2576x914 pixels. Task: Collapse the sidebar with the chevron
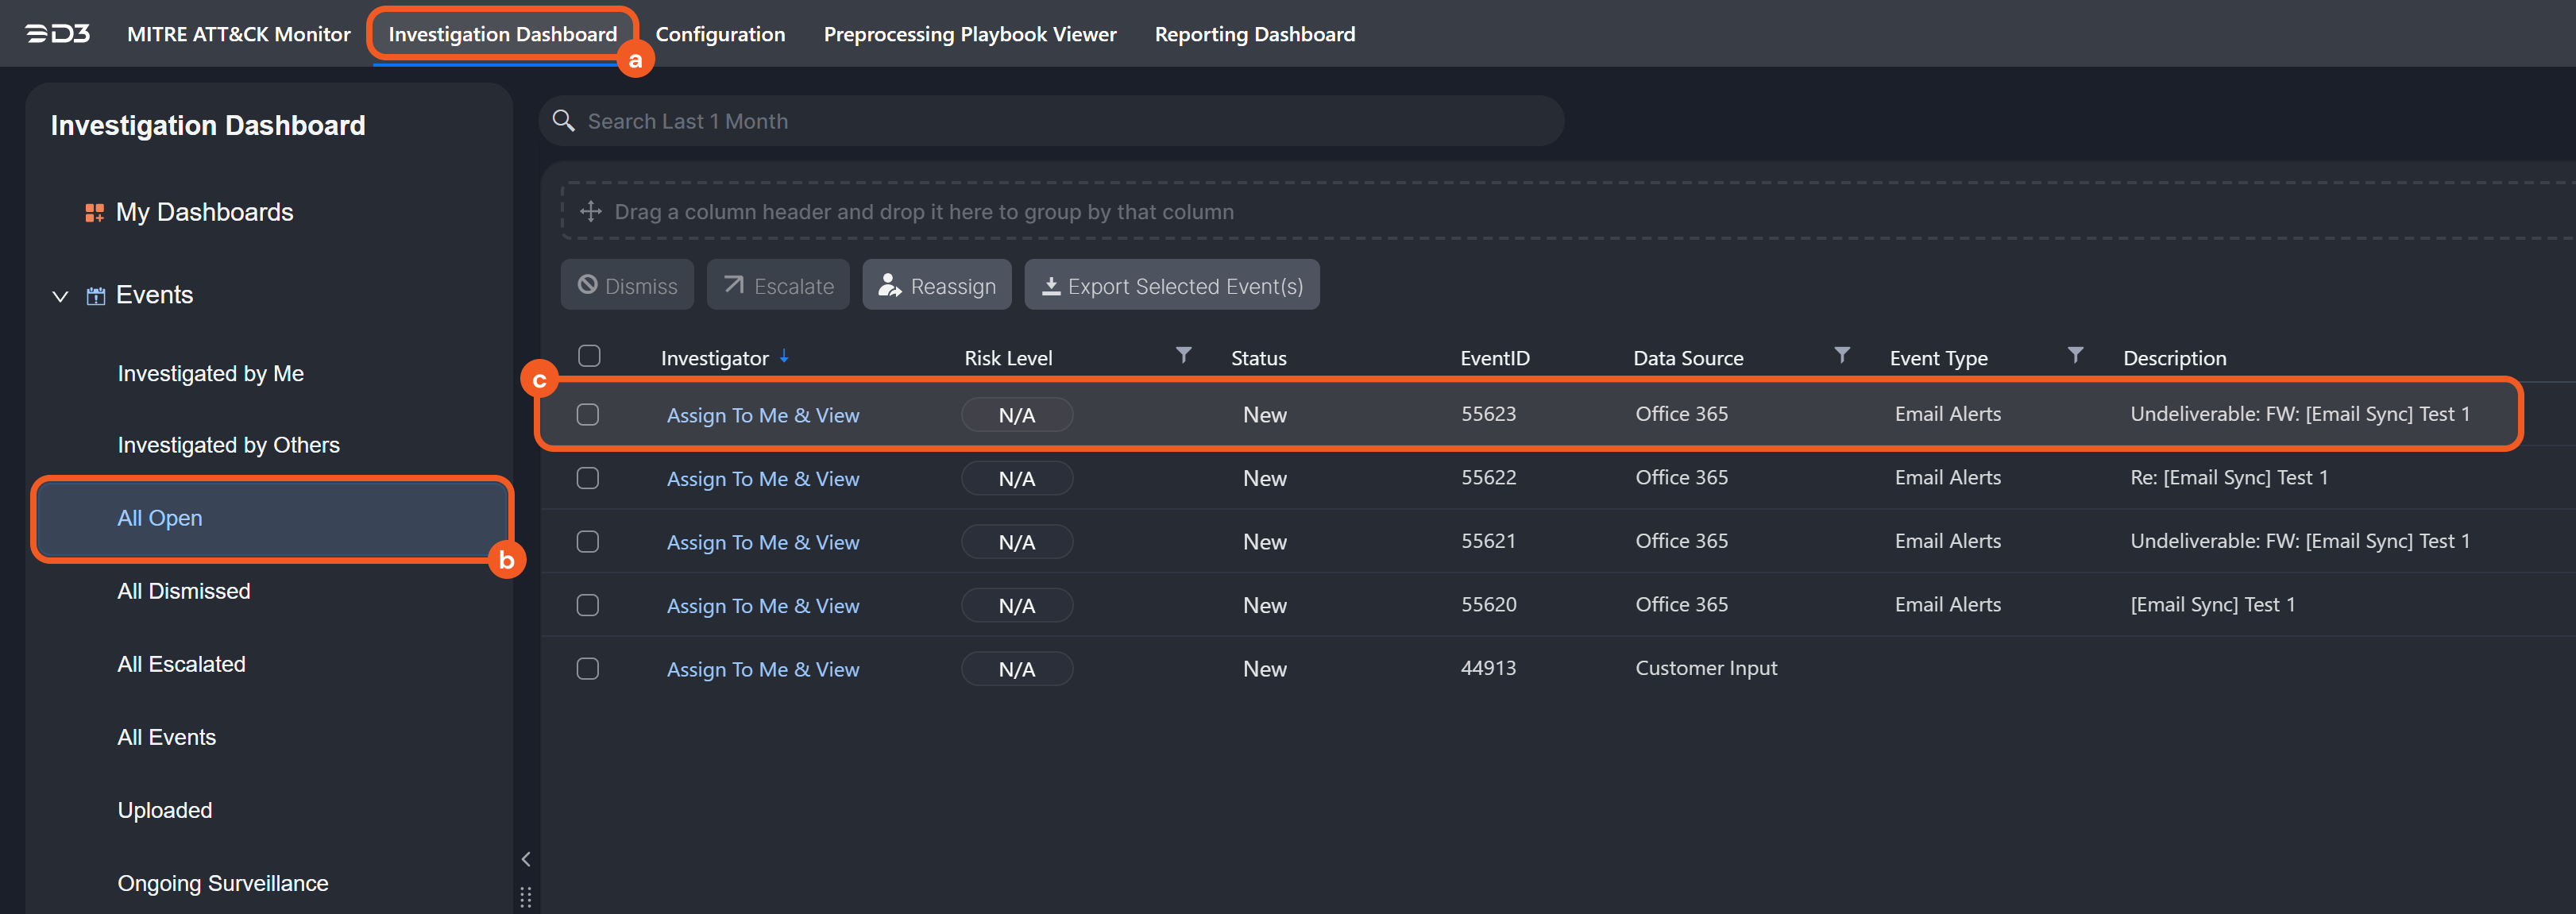(x=526, y=859)
